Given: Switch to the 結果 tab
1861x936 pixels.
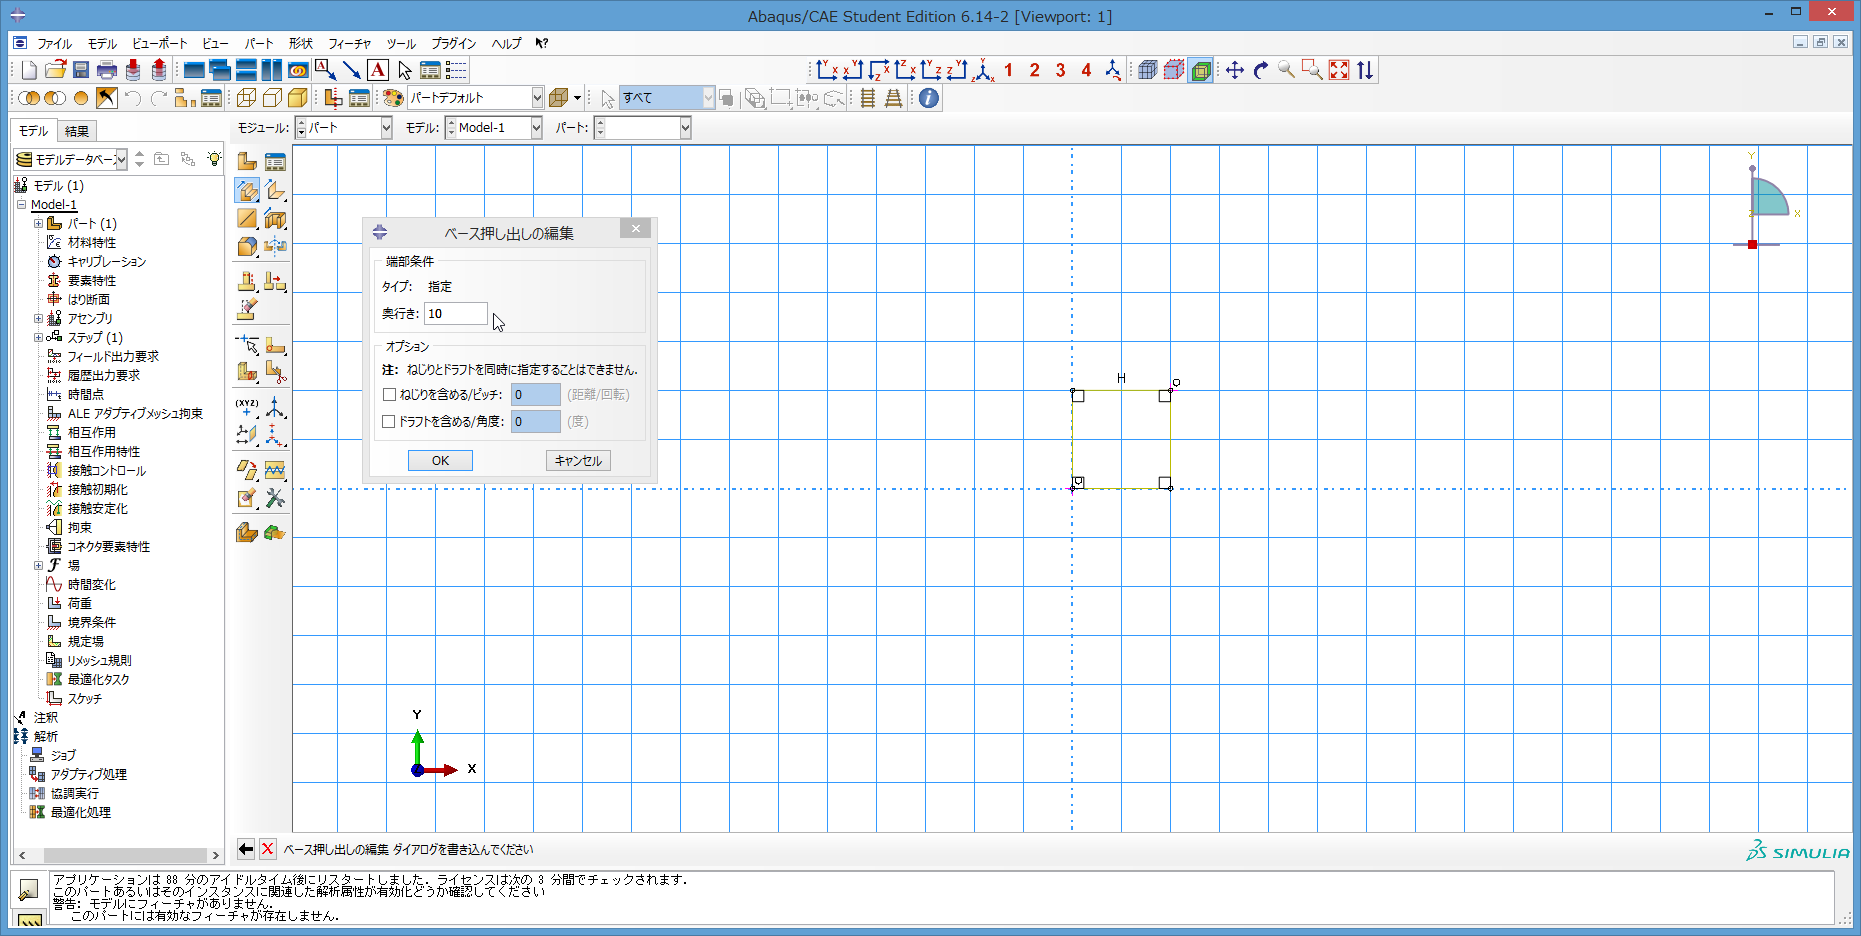Looking at the screenshot, I should click(77, 131).
